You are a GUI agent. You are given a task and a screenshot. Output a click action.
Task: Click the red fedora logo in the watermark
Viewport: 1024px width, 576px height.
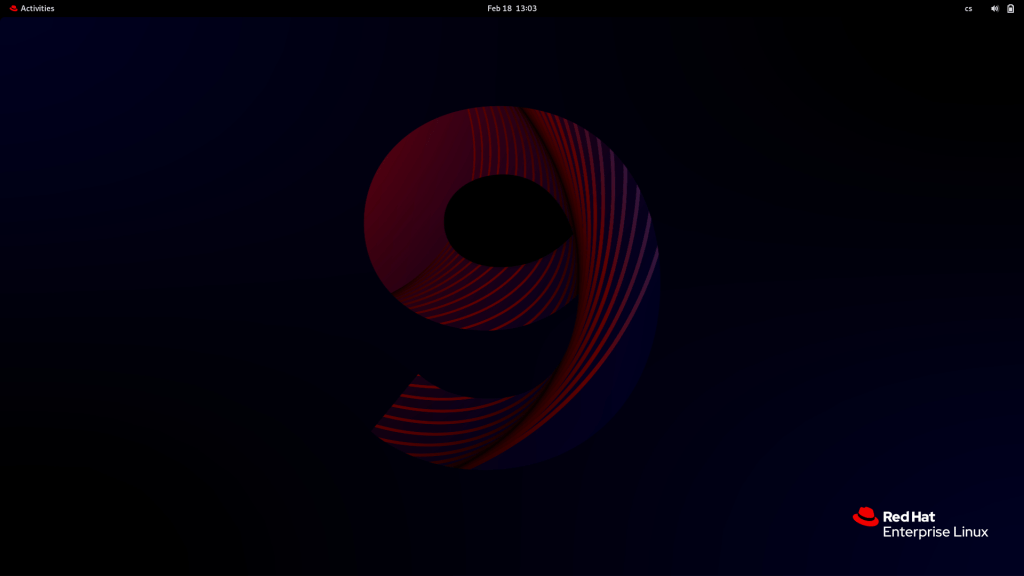point(865,517)
